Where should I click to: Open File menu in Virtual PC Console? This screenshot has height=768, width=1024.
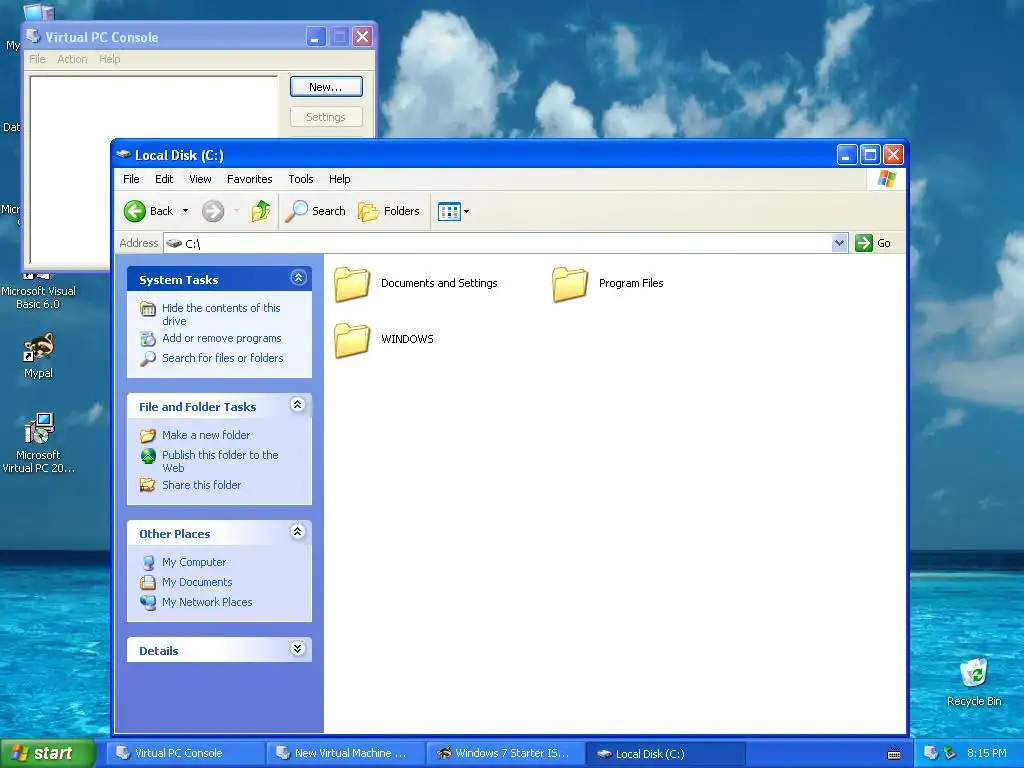pyautogui.click(x=37, y=59)
